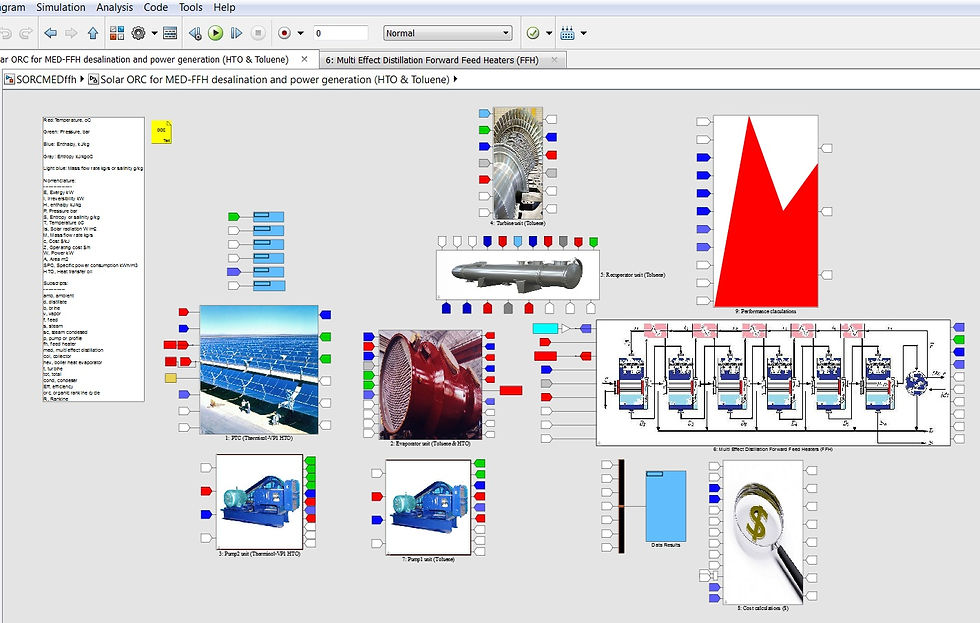Click the Record simulation icon

coord(284,33)
